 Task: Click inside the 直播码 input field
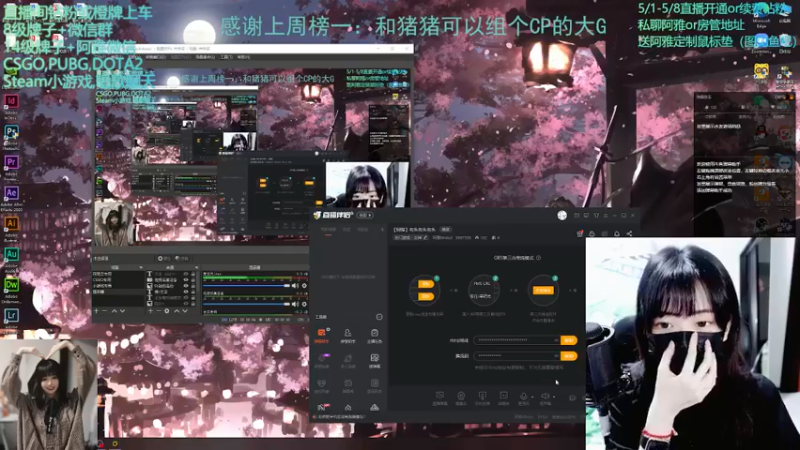pyautogui.click(x=517, y=356)
